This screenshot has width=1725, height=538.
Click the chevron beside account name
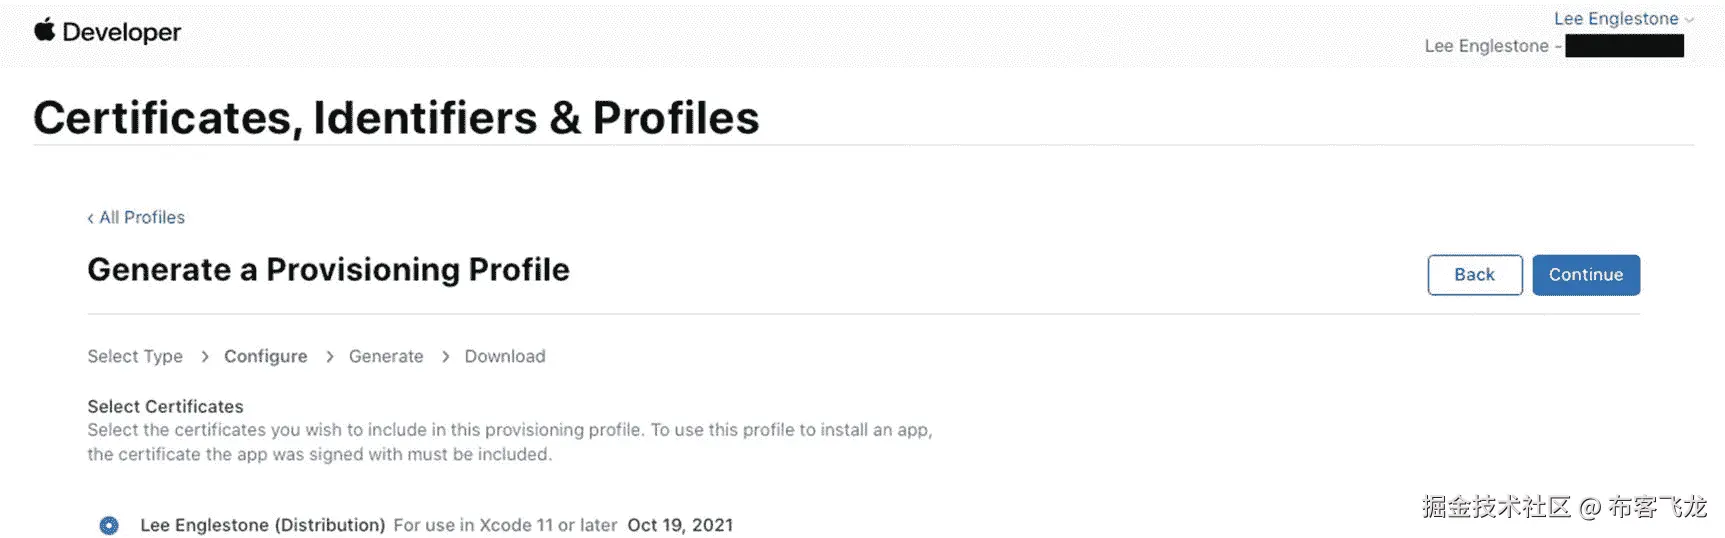click(x=1689, y=20)
